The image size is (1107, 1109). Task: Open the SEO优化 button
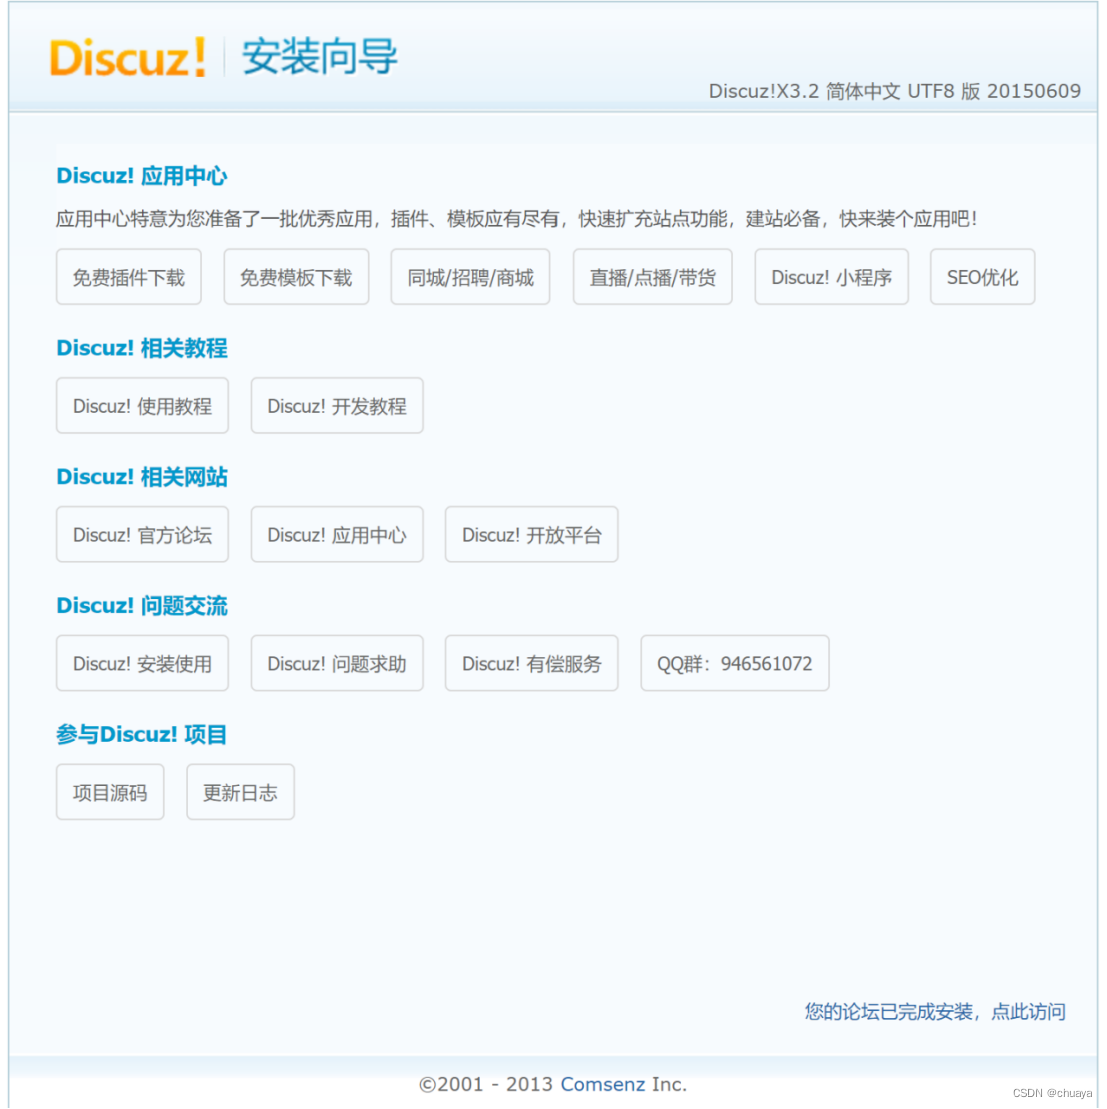(983, 277)
